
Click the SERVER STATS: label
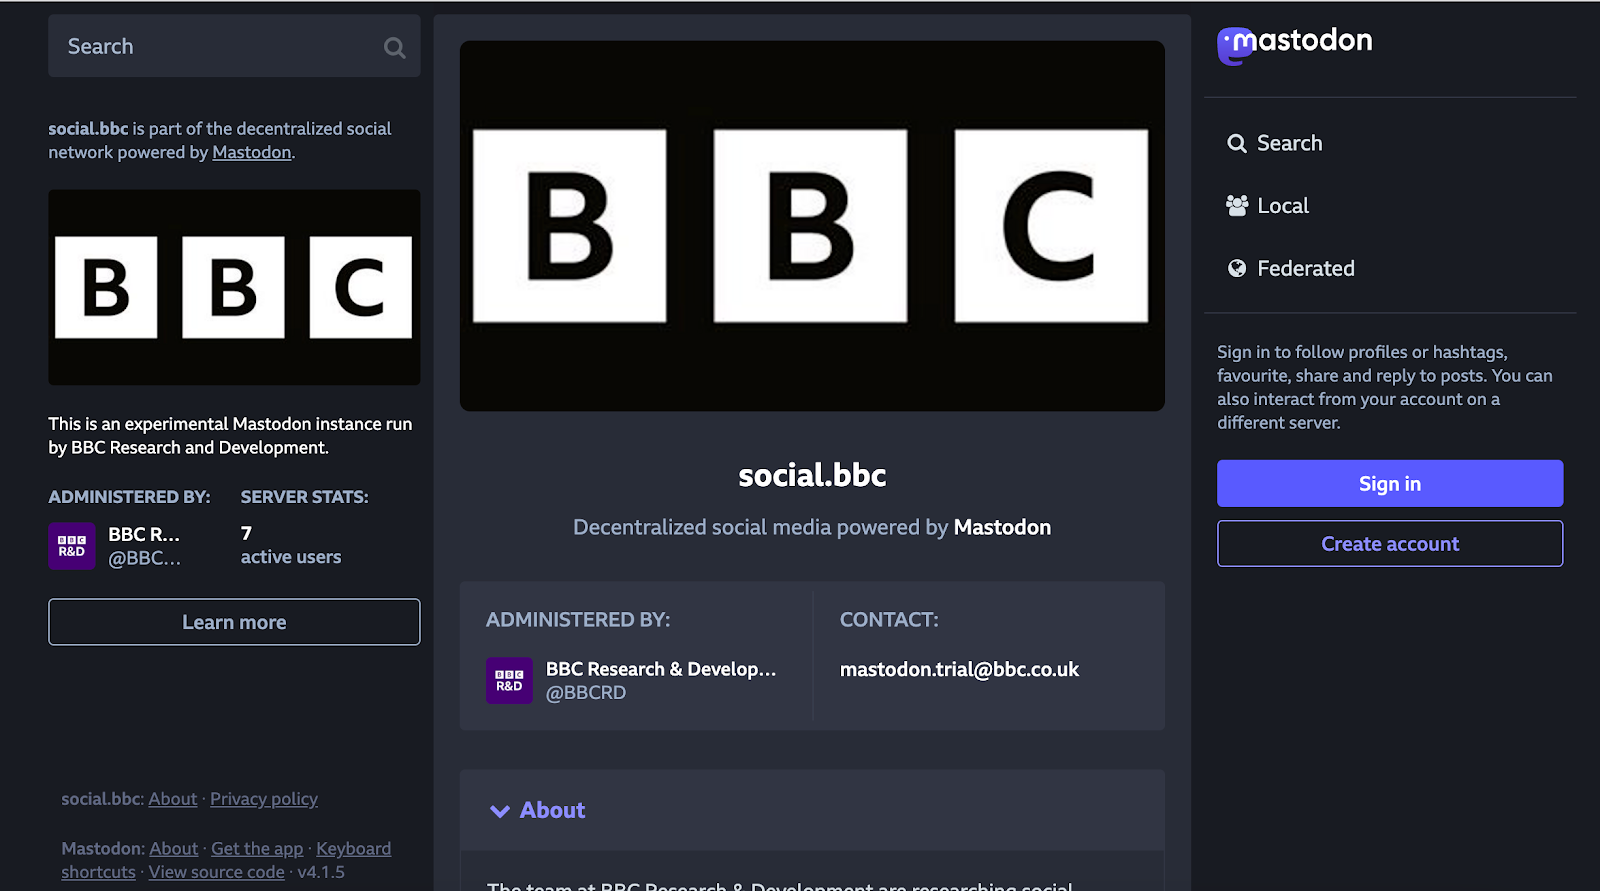point(304,497)
